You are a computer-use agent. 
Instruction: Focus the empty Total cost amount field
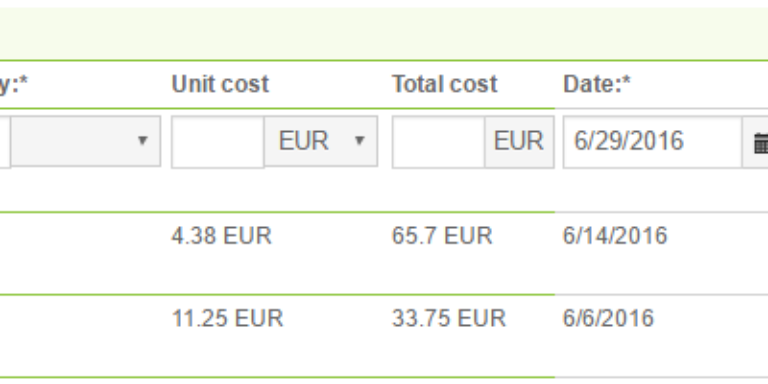coord(438,142)
